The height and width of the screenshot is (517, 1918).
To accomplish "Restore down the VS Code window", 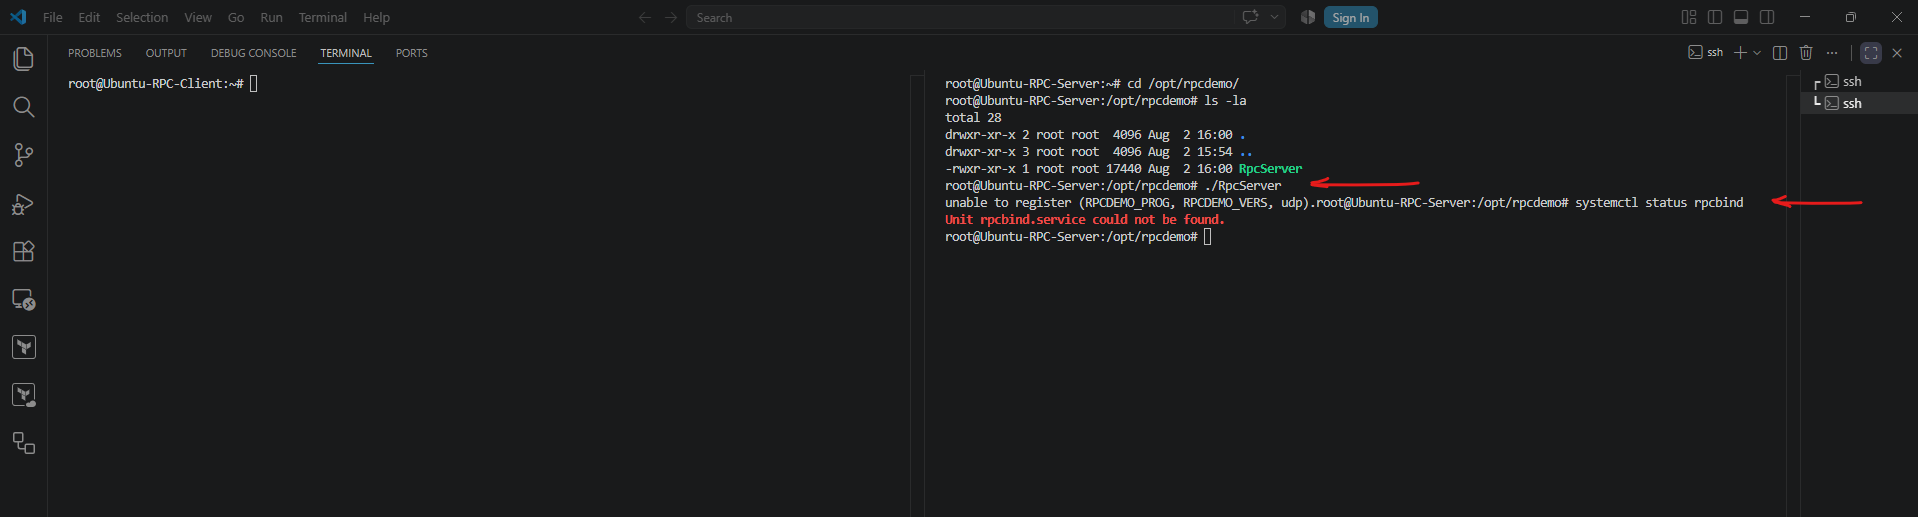I will coord(1850,17).
